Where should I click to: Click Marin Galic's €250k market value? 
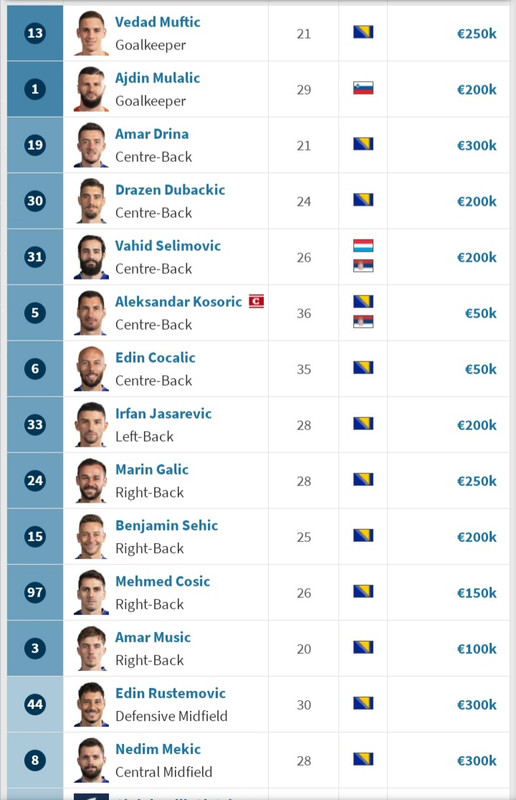(x=477, y=481)
